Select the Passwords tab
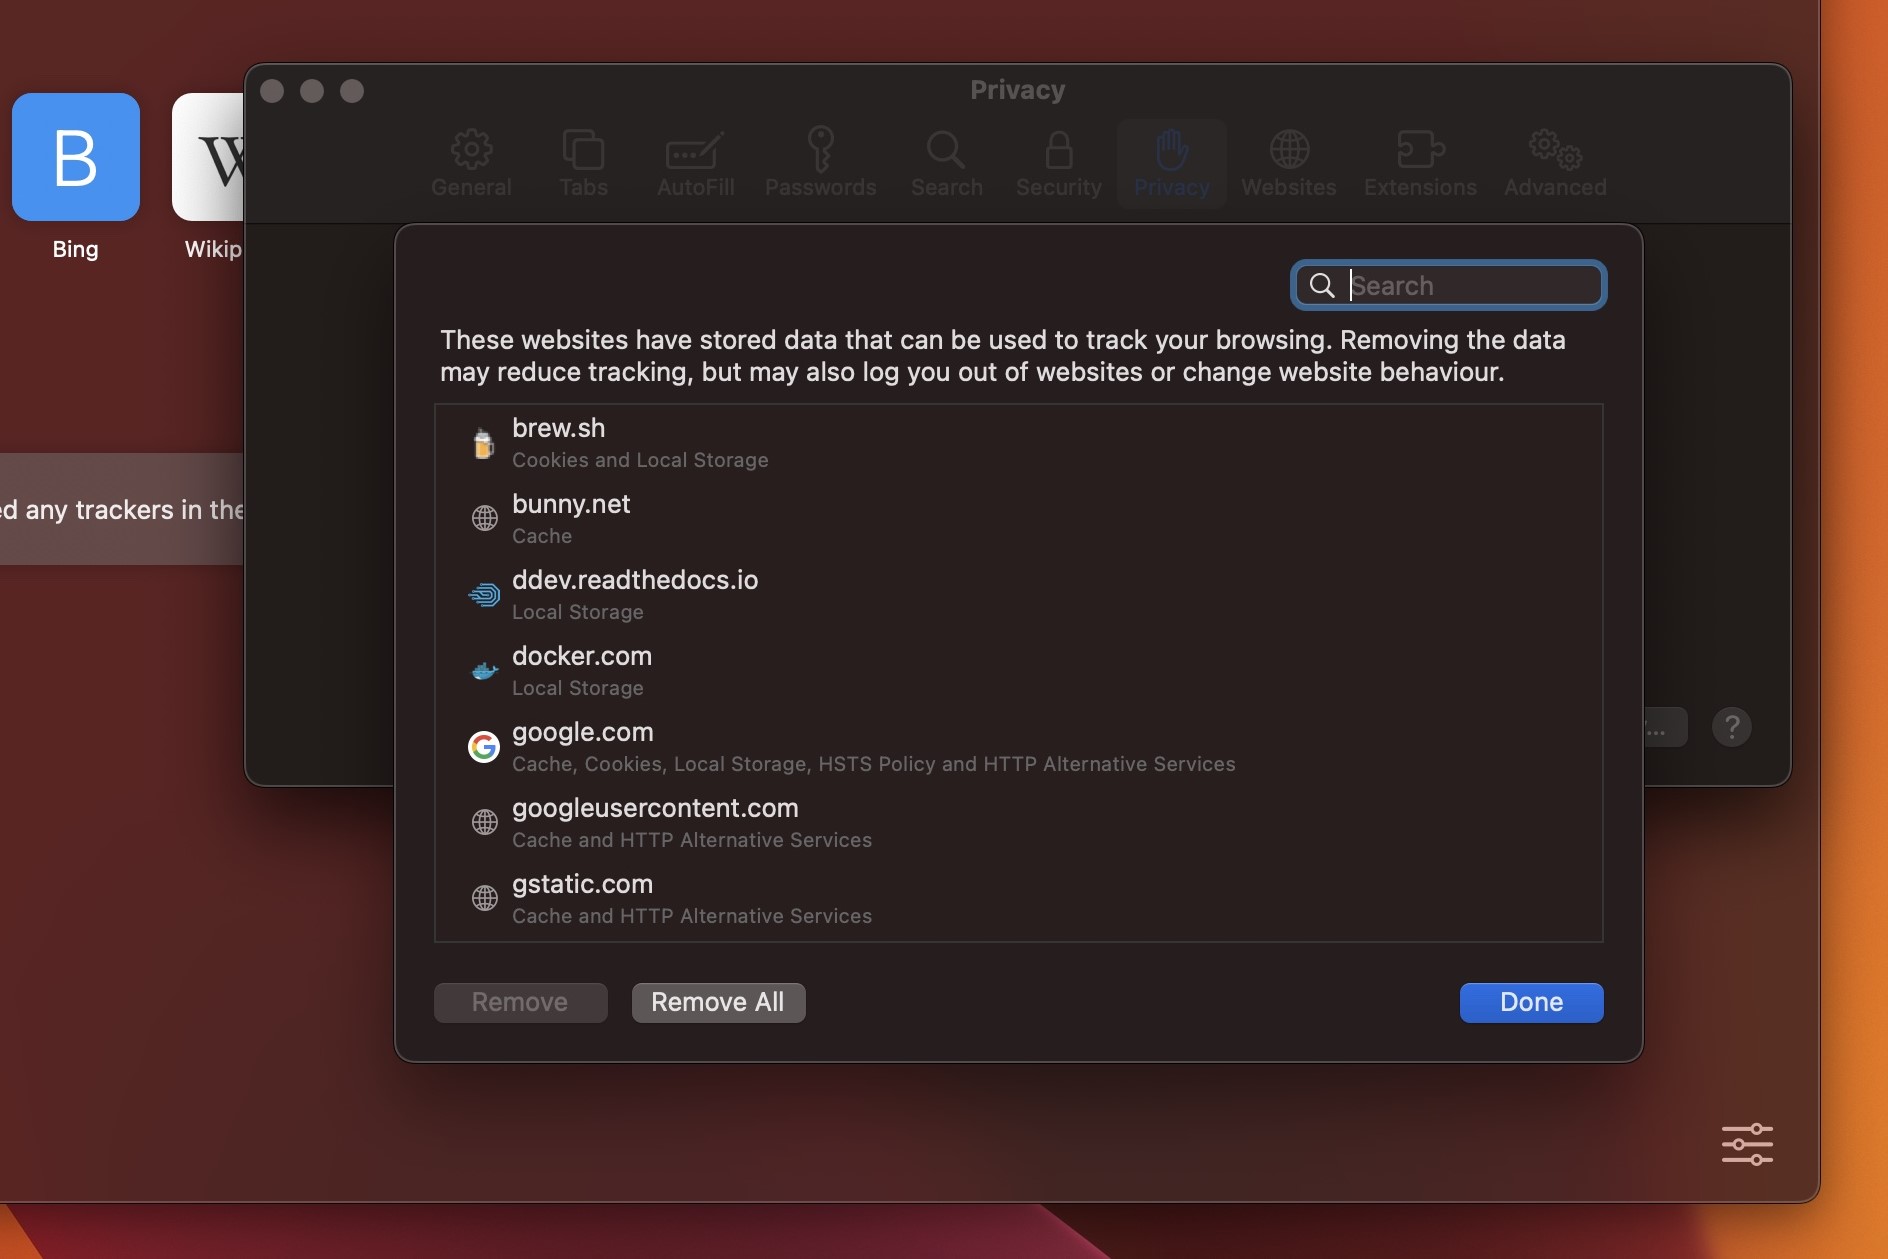The height and width of the screenshot is (1259, 1888). [820, 163]
